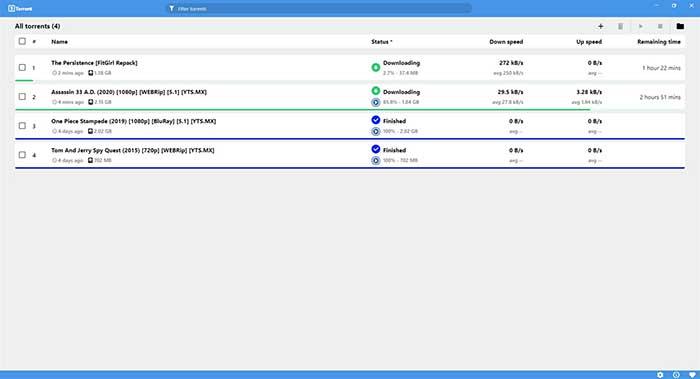
Task: Open settings gear in bottom bar
Action: click(x=660, y=375)
